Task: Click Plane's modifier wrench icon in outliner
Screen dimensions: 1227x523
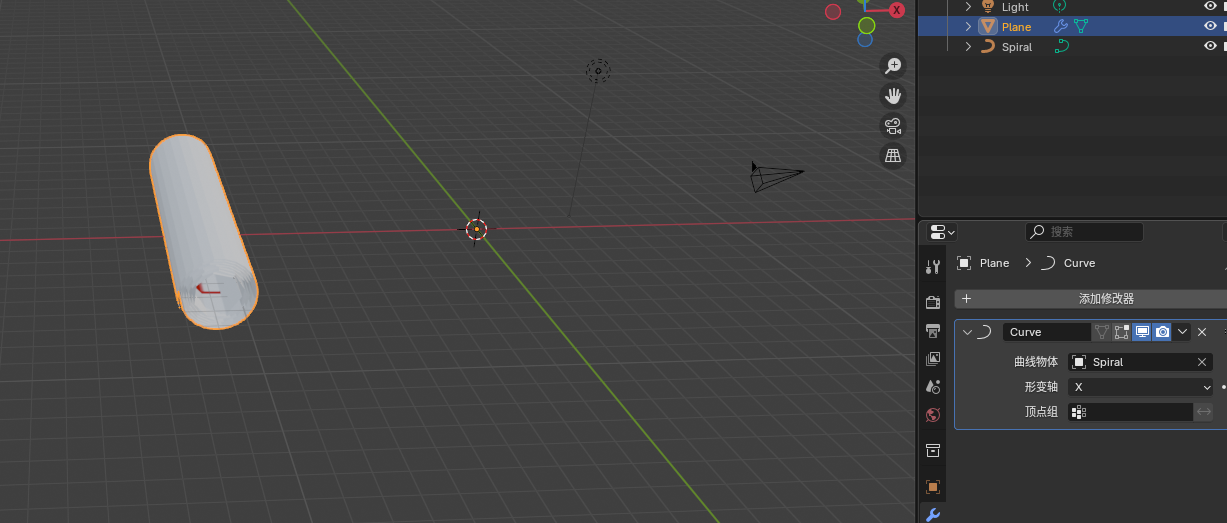Action: (x=1061, y=27)
